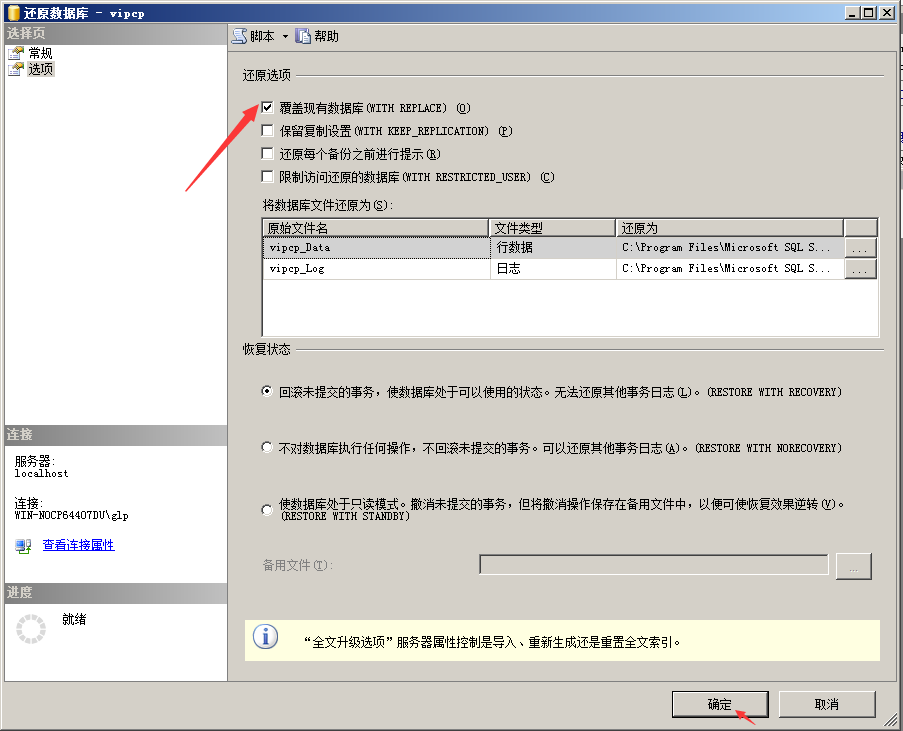The width and height of the screenshot is (903, 731).
Task: Click the database icon in title bar
Action: click(x=13, y=13)
